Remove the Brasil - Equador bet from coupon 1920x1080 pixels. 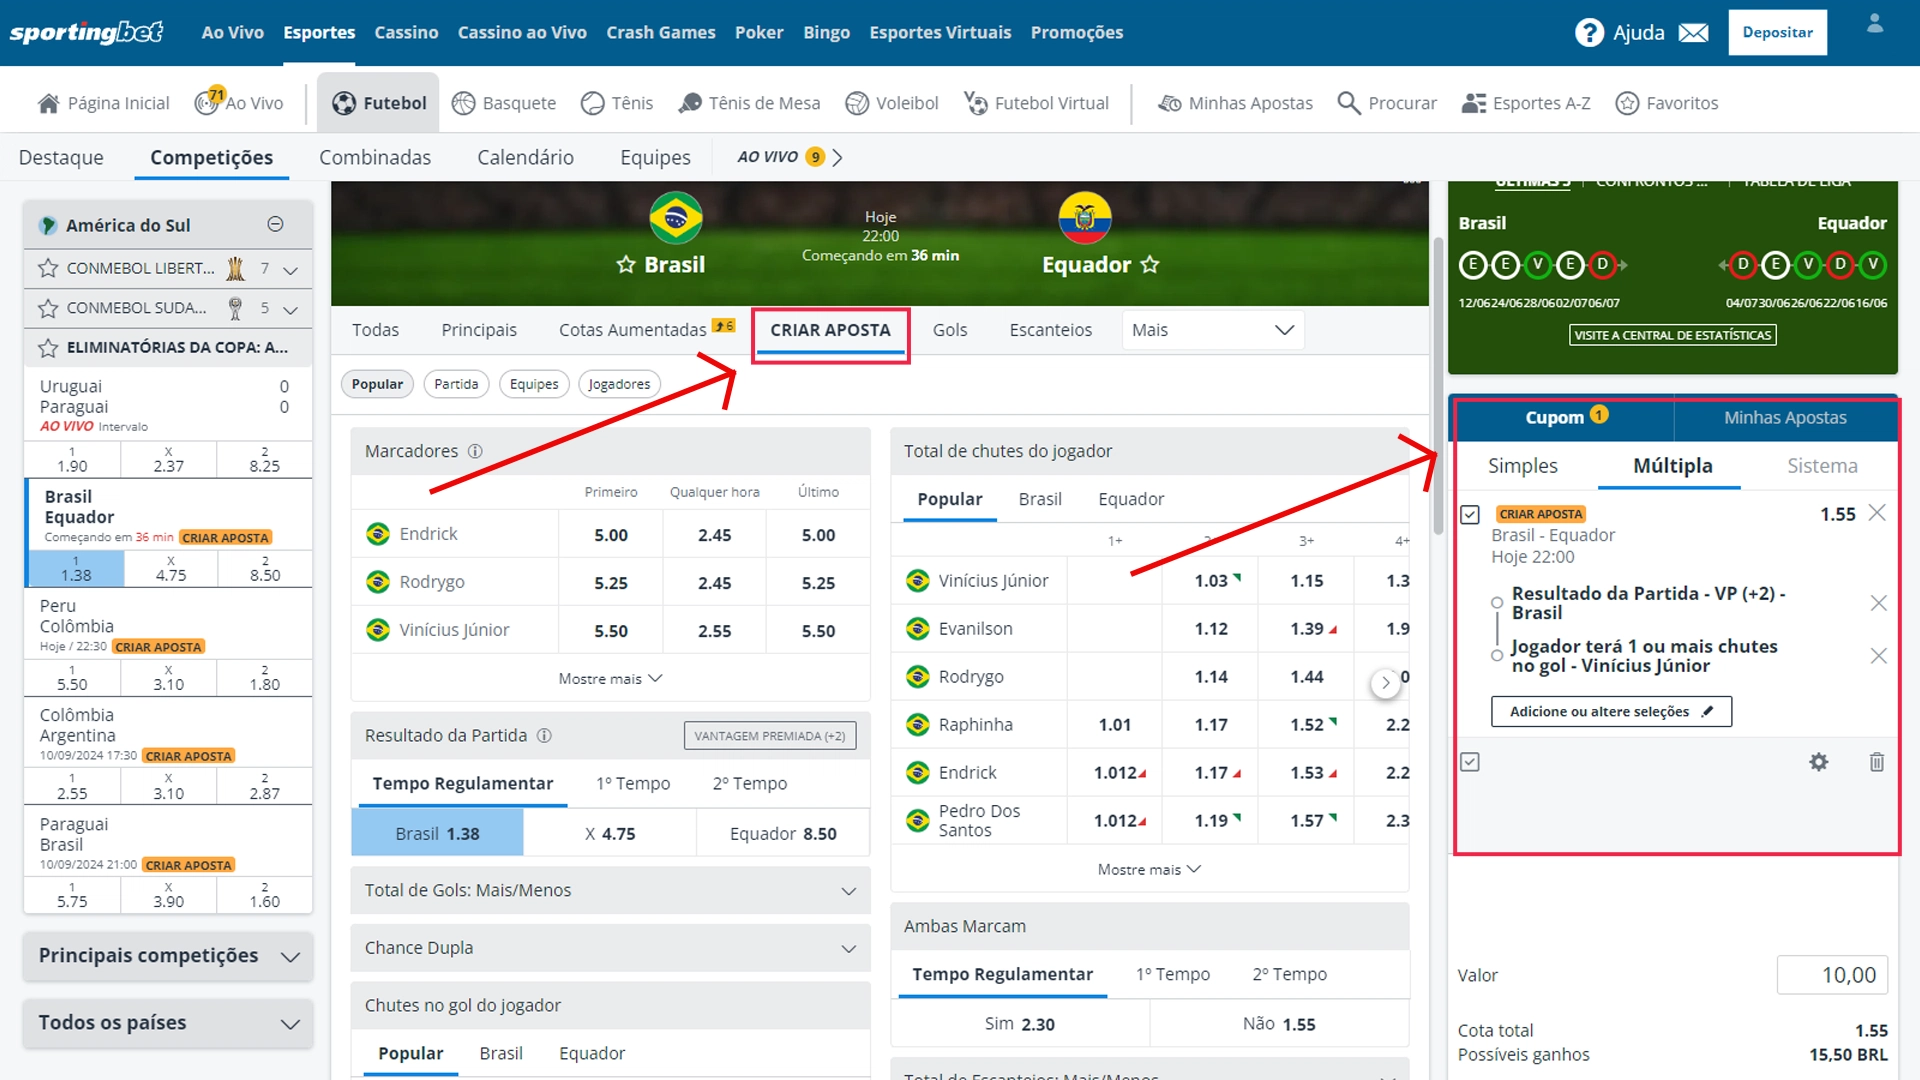coord(1877,513)
